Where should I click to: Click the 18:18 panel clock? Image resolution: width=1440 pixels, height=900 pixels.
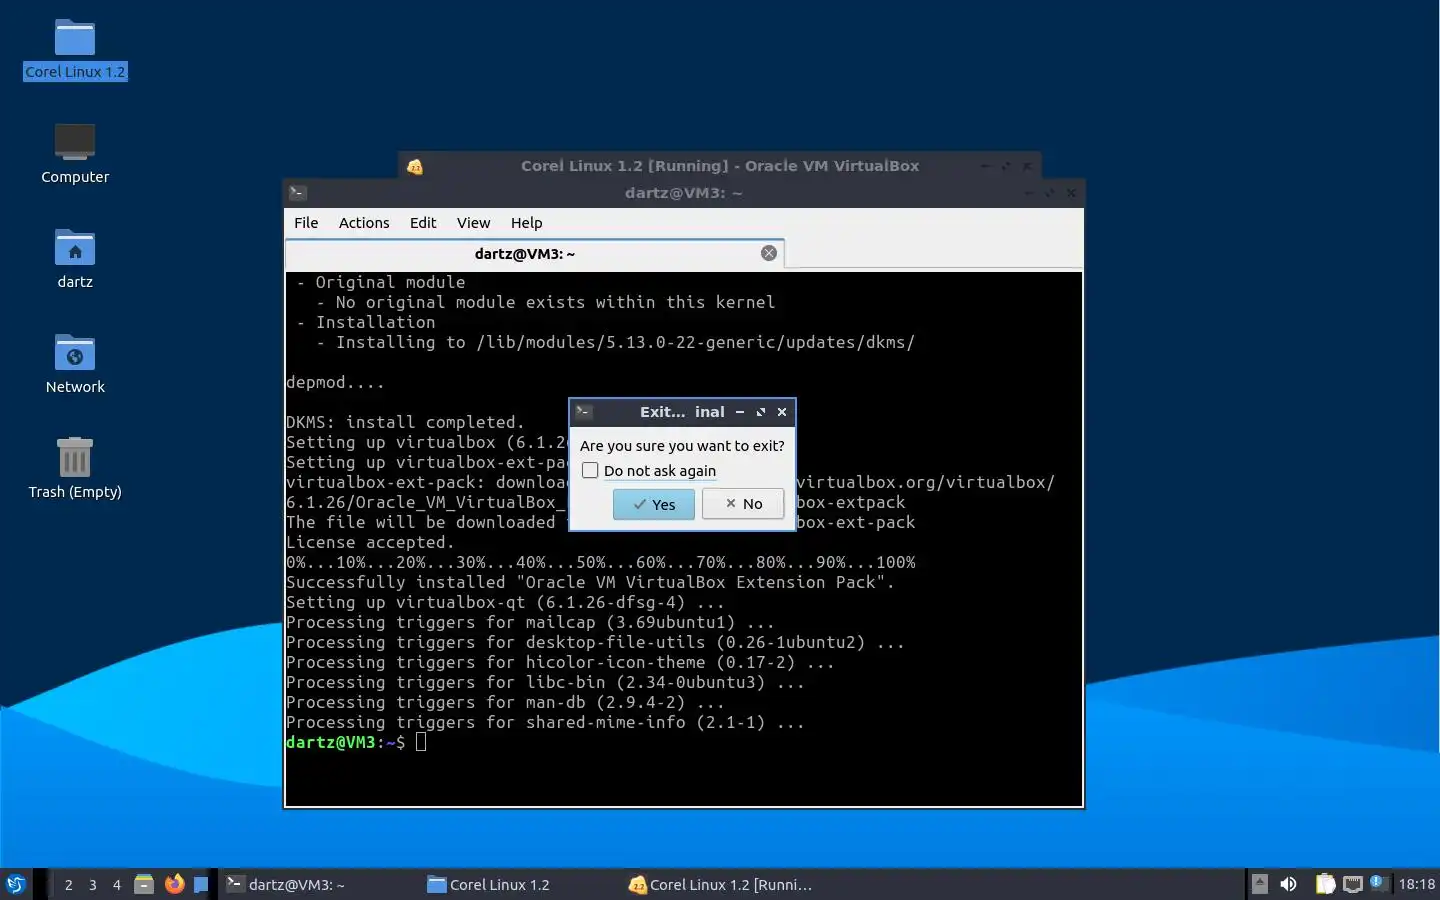click(1416, 884)
